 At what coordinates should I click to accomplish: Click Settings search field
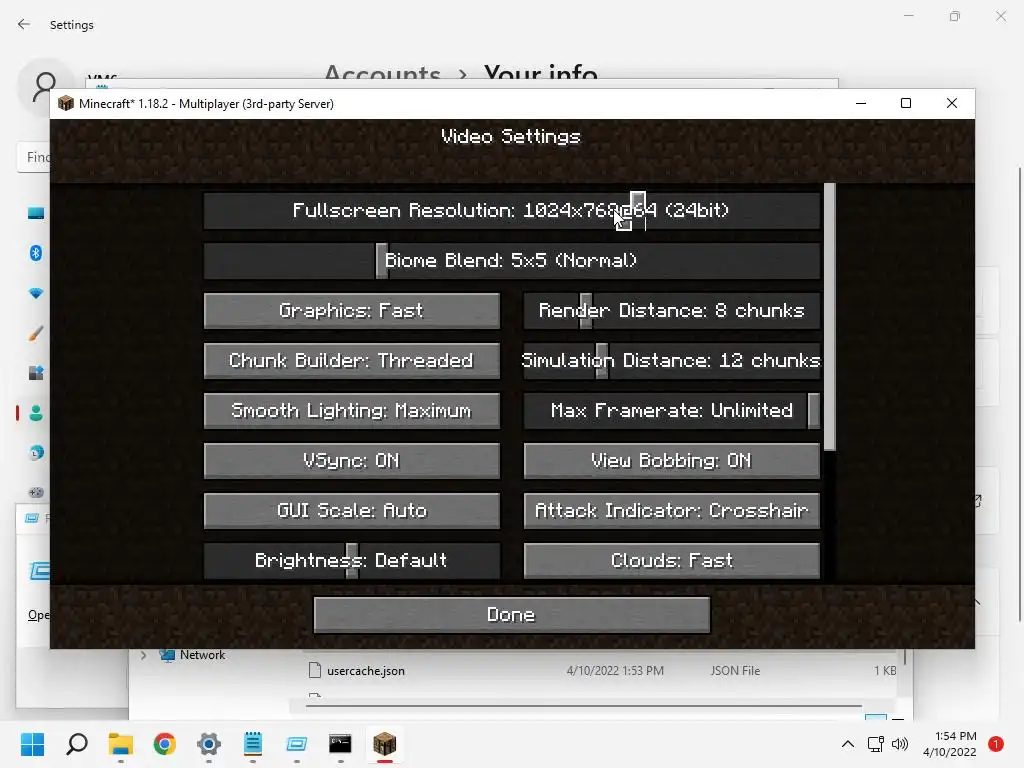click(x=34, y=157)
